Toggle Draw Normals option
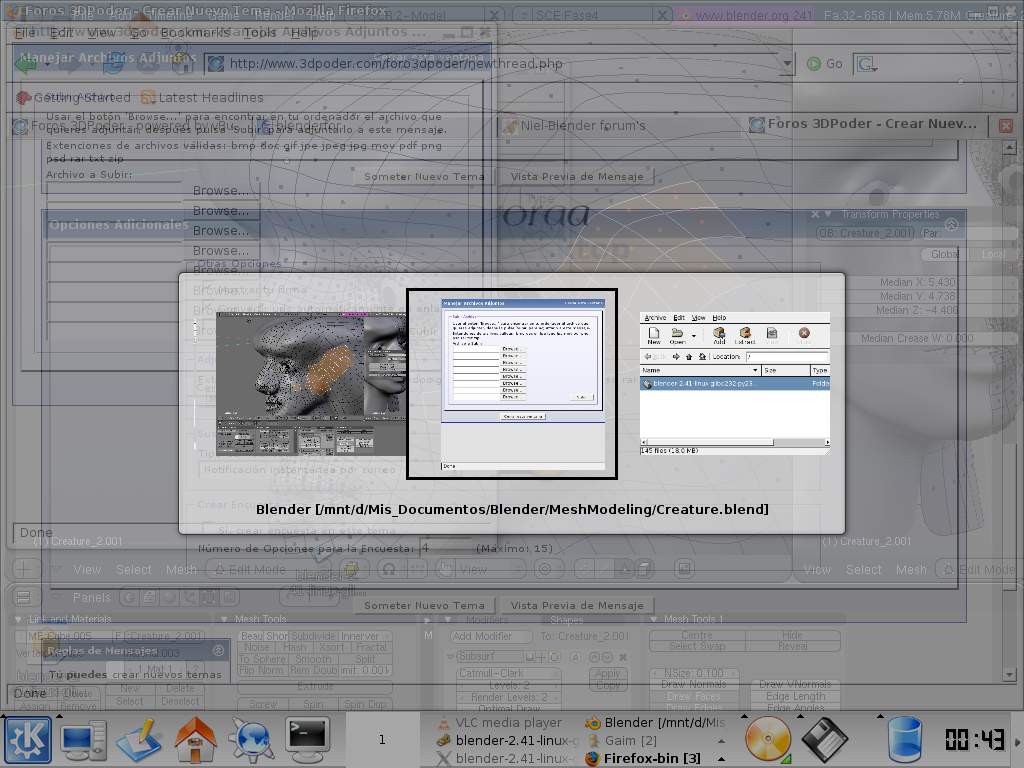Image resolution: width=1024 pixels, height=768 pixels. (694, 684)
